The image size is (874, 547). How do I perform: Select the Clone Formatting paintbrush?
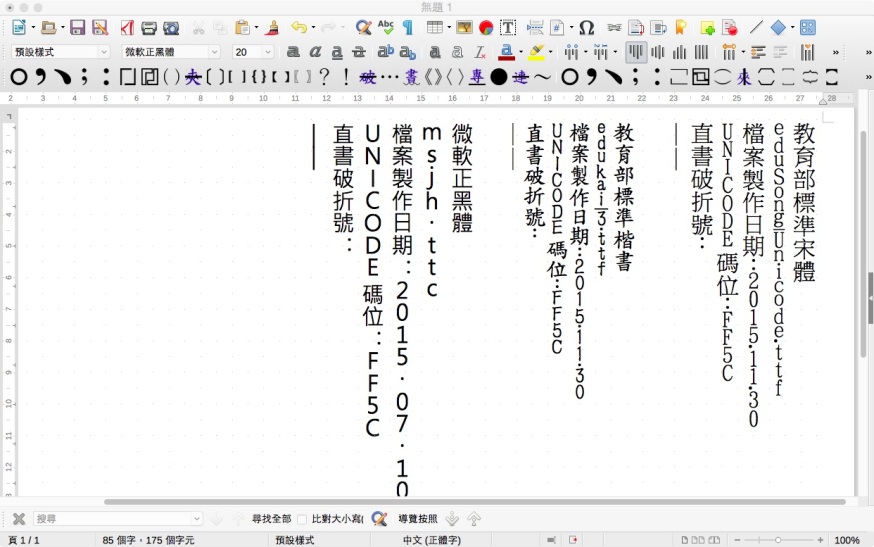(271, 28)
